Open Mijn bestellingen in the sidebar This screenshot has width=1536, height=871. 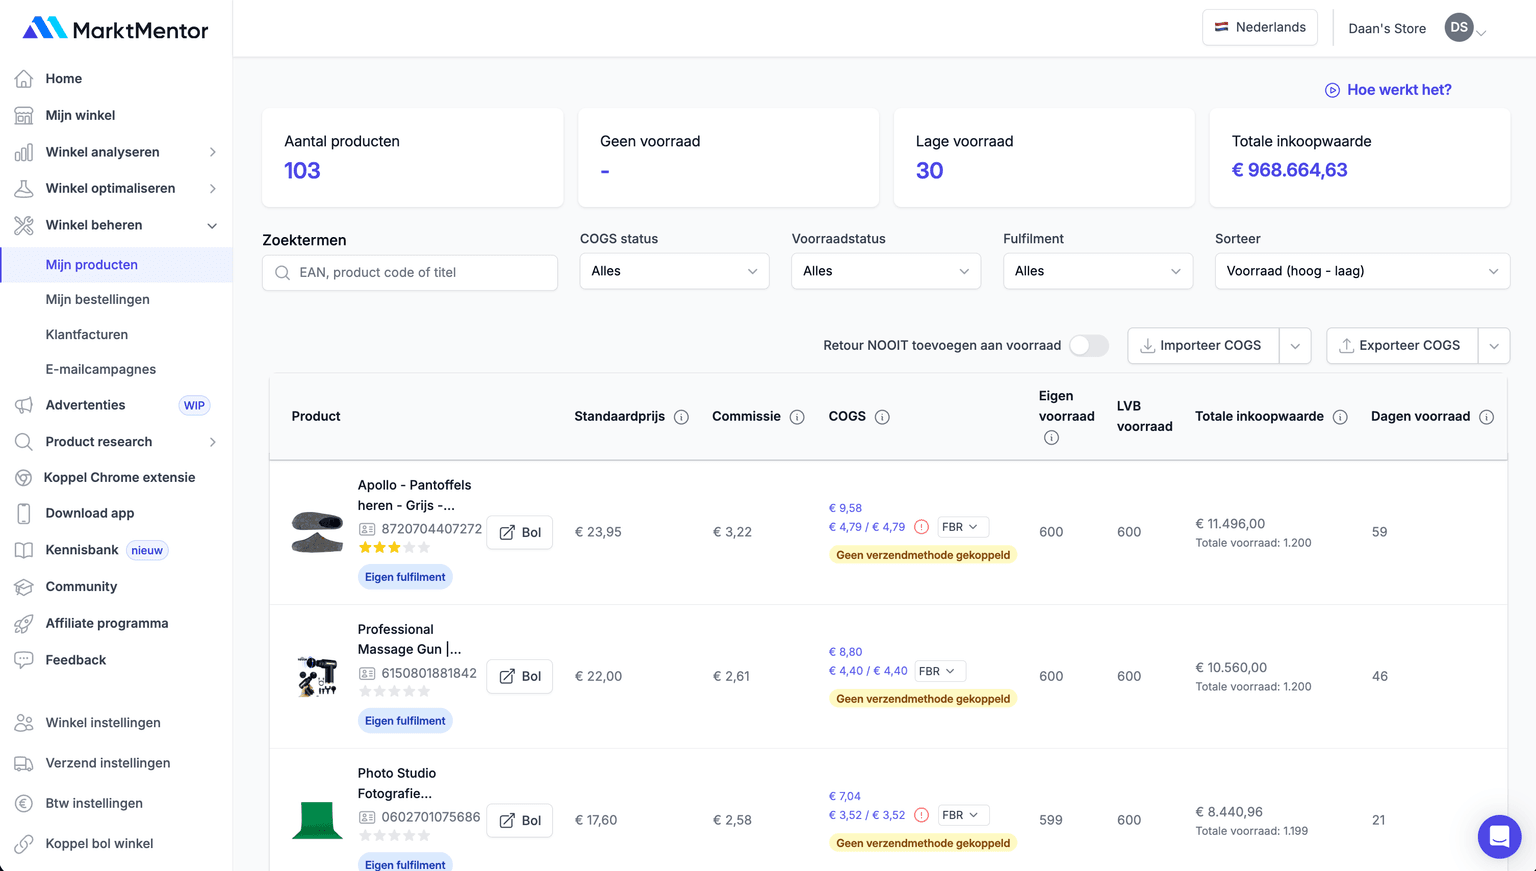pyautogui.click(x=97, y=300)
